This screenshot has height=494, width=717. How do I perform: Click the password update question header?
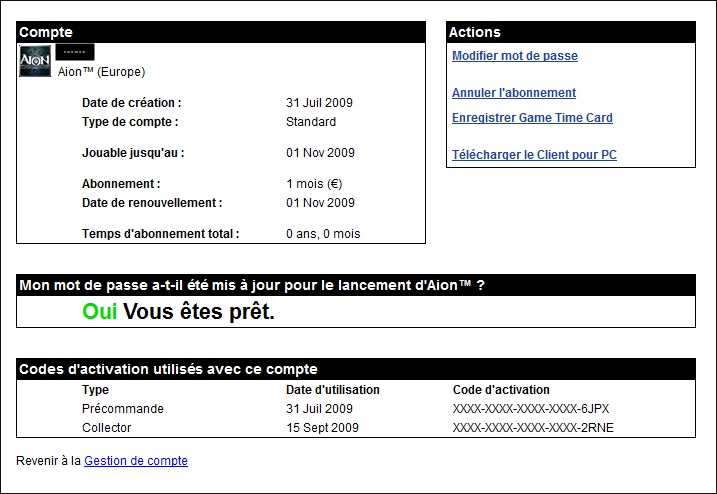(x=356, y=285)
